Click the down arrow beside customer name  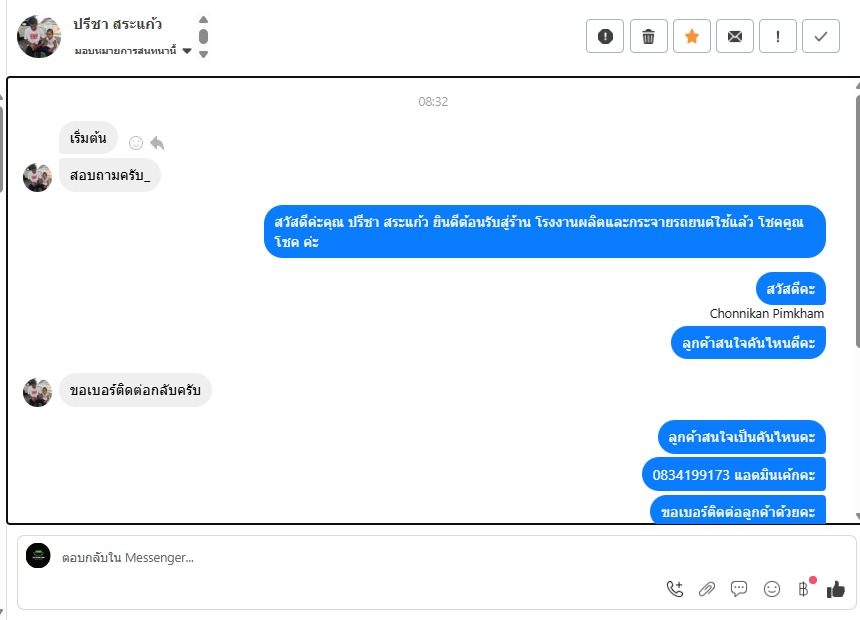(203, 54)
